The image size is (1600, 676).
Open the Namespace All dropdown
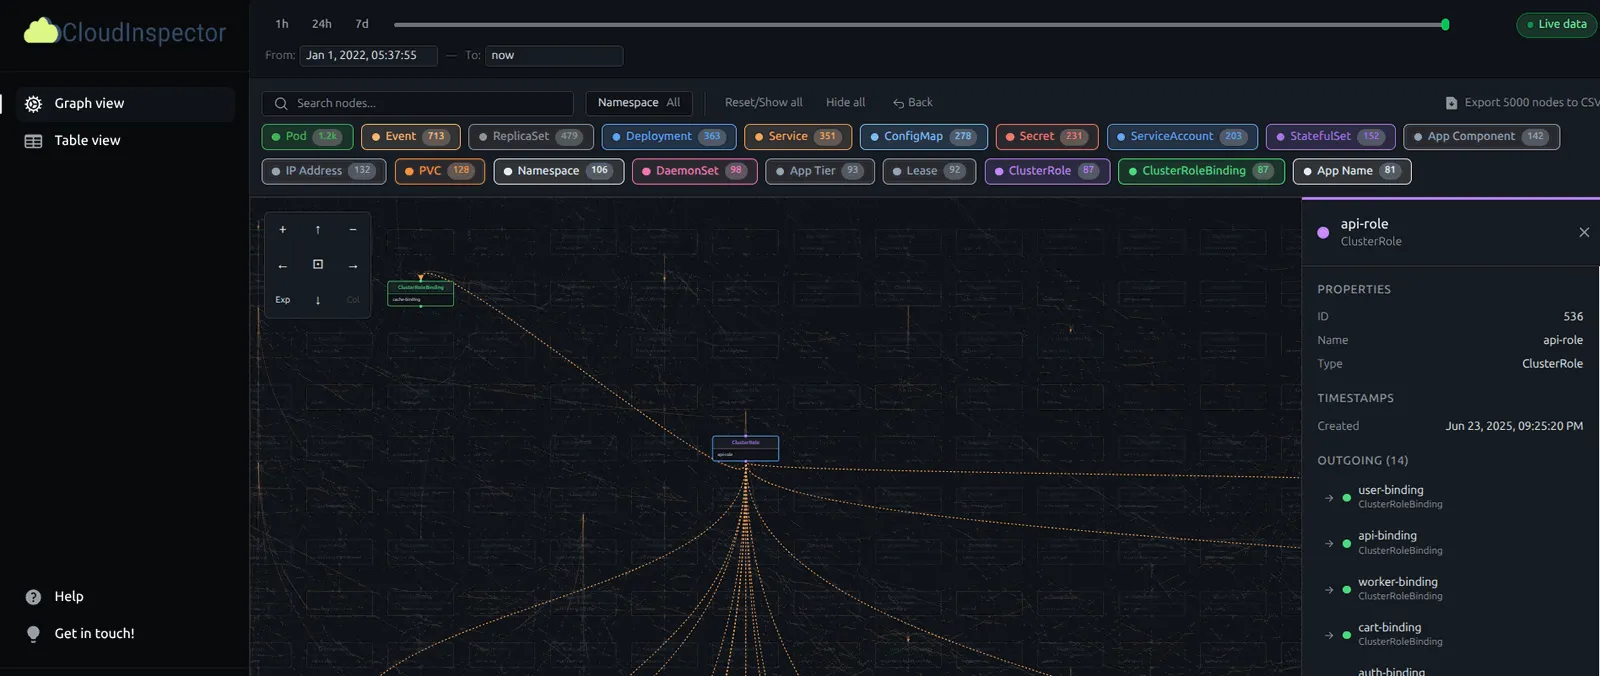tap(639, 103)
